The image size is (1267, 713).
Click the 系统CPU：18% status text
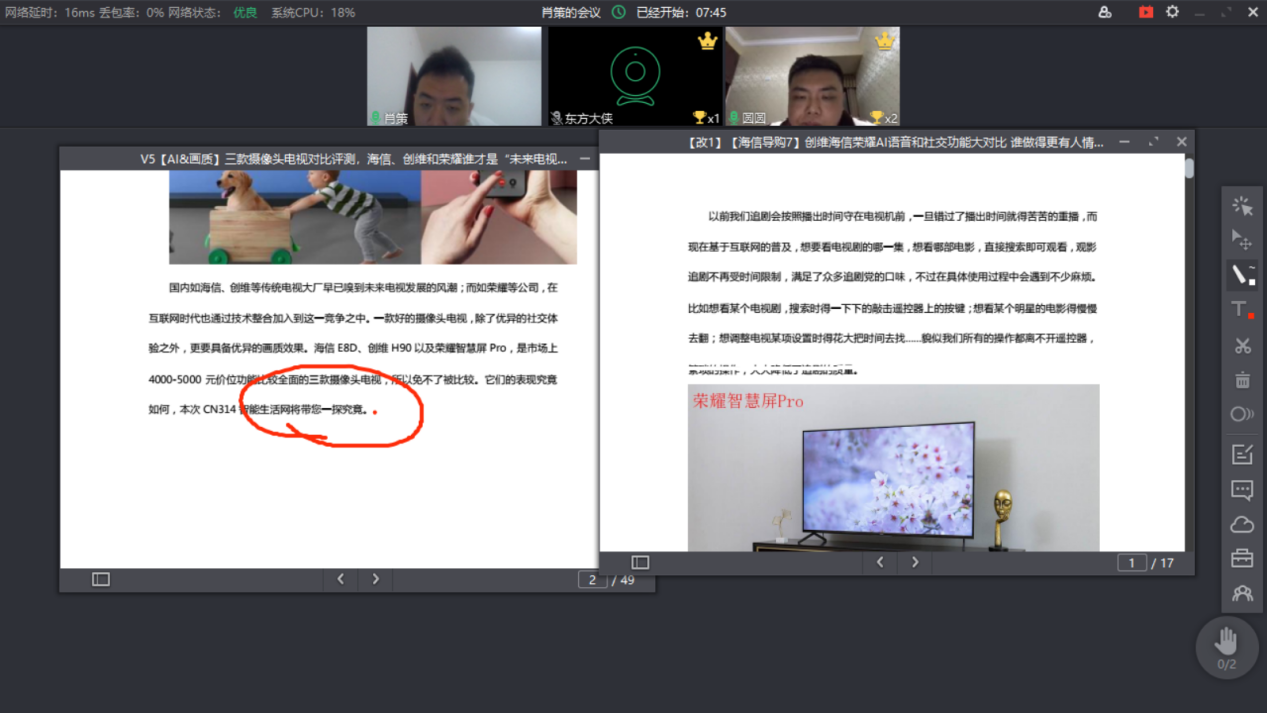tap(313, 12)
